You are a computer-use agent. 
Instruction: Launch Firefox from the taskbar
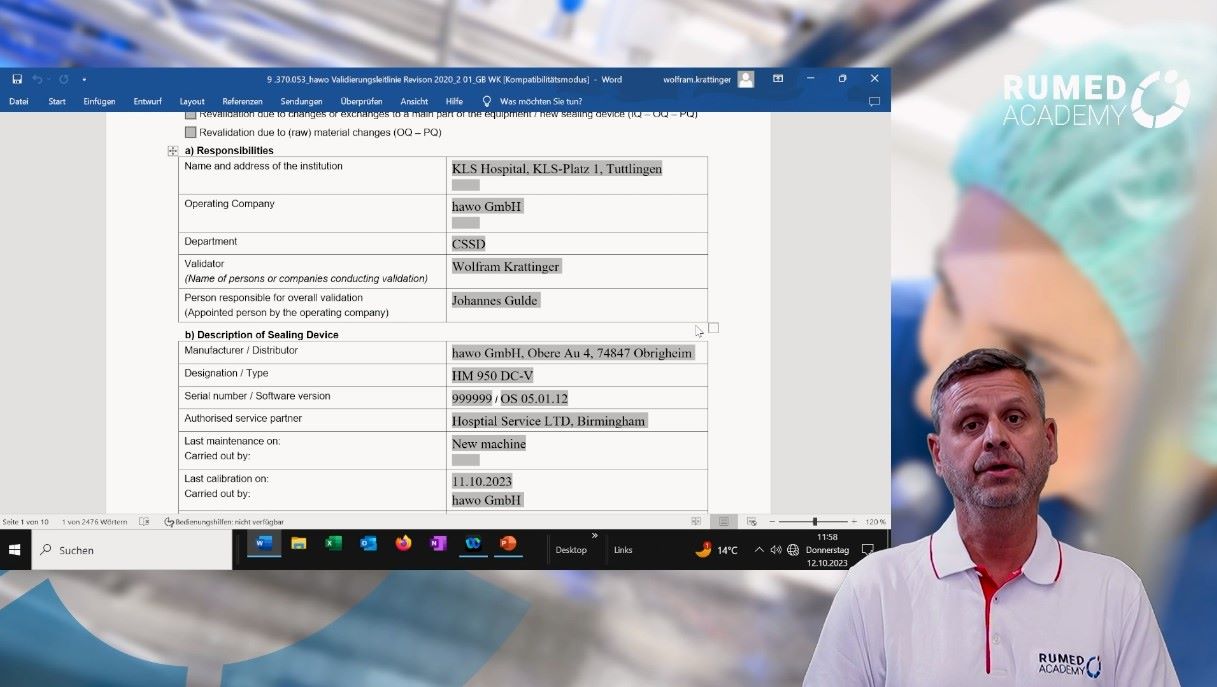[x=403, y=544]
